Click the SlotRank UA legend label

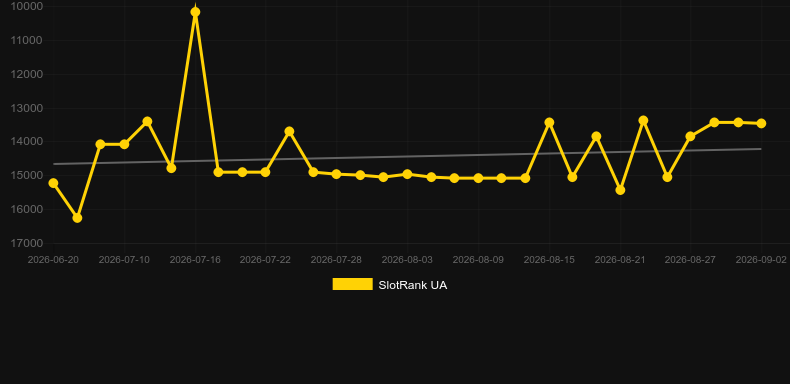(x=413, y=285)
